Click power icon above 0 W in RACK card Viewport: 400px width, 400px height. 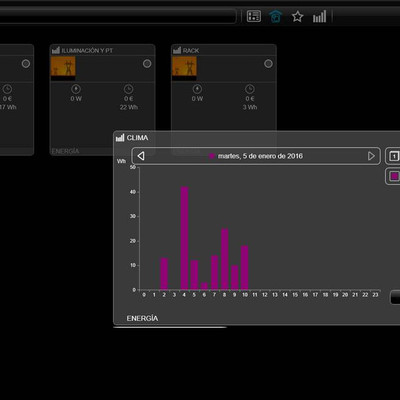tap(197, 89)
